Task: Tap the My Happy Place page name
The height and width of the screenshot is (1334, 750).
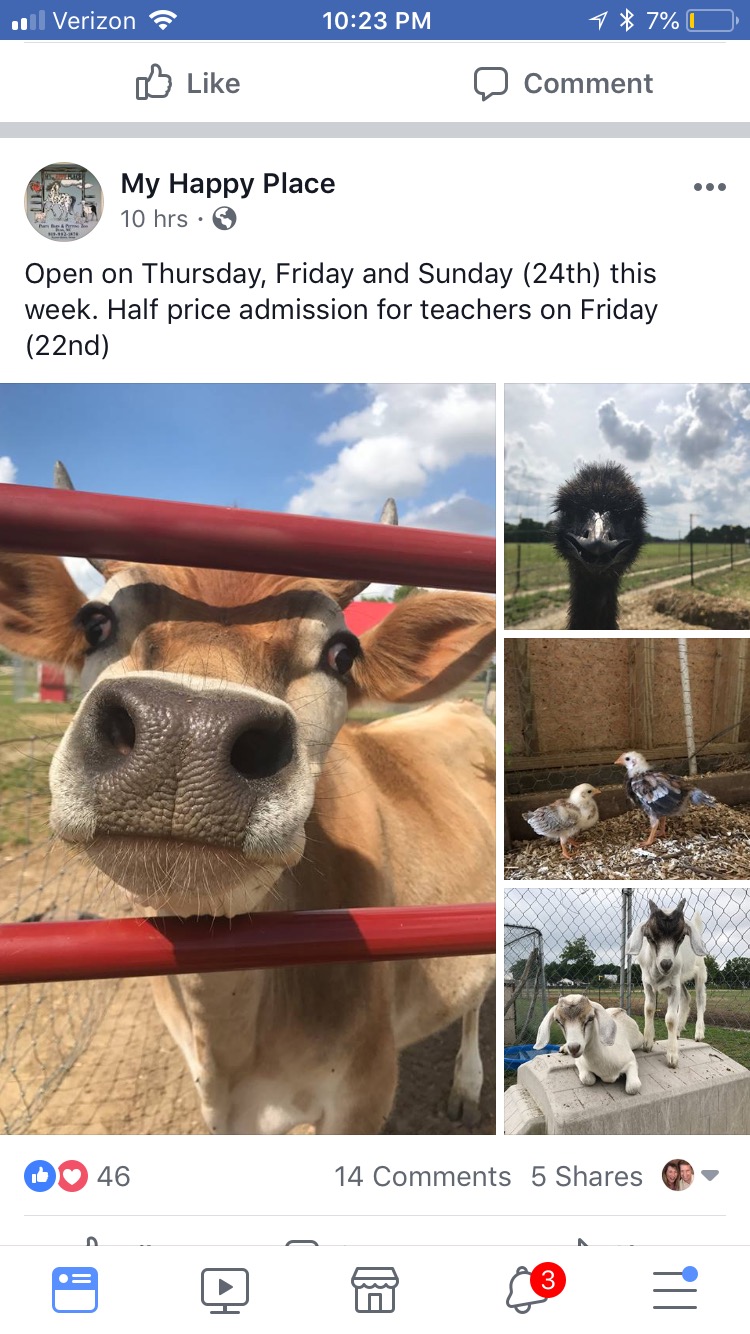Action: (228, 184)
